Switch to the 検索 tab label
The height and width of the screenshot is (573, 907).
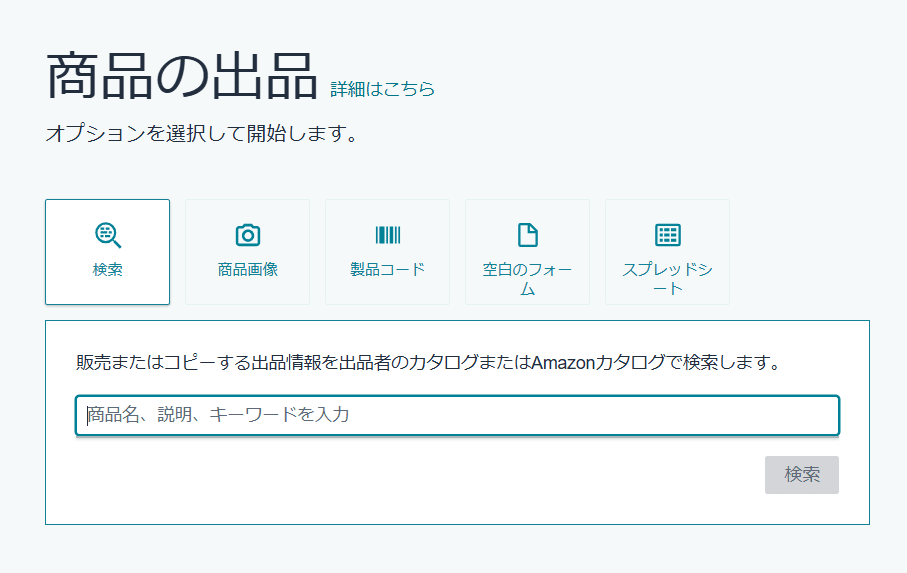coord(108,269)
